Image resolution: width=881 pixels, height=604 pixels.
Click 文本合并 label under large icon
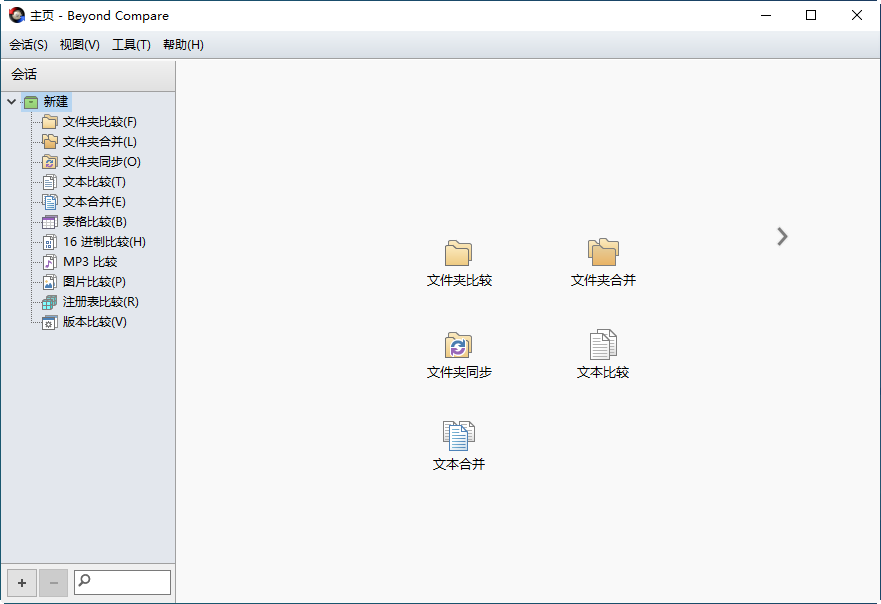point(459,464)
